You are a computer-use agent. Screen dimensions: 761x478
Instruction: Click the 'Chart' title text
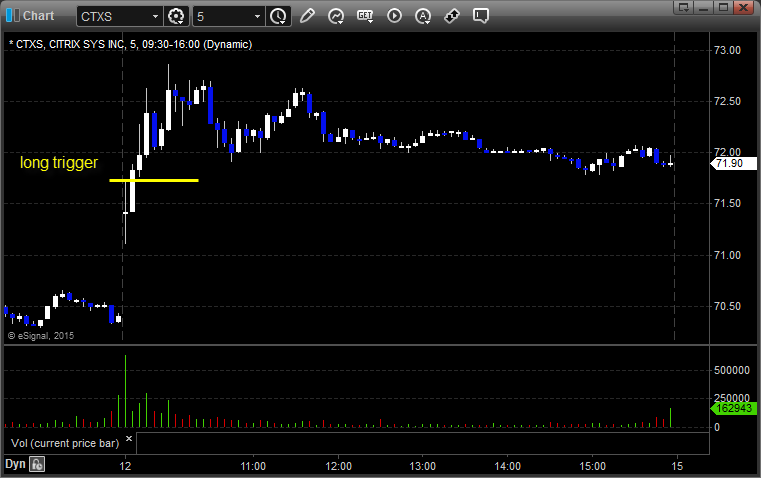coord(38,16)
